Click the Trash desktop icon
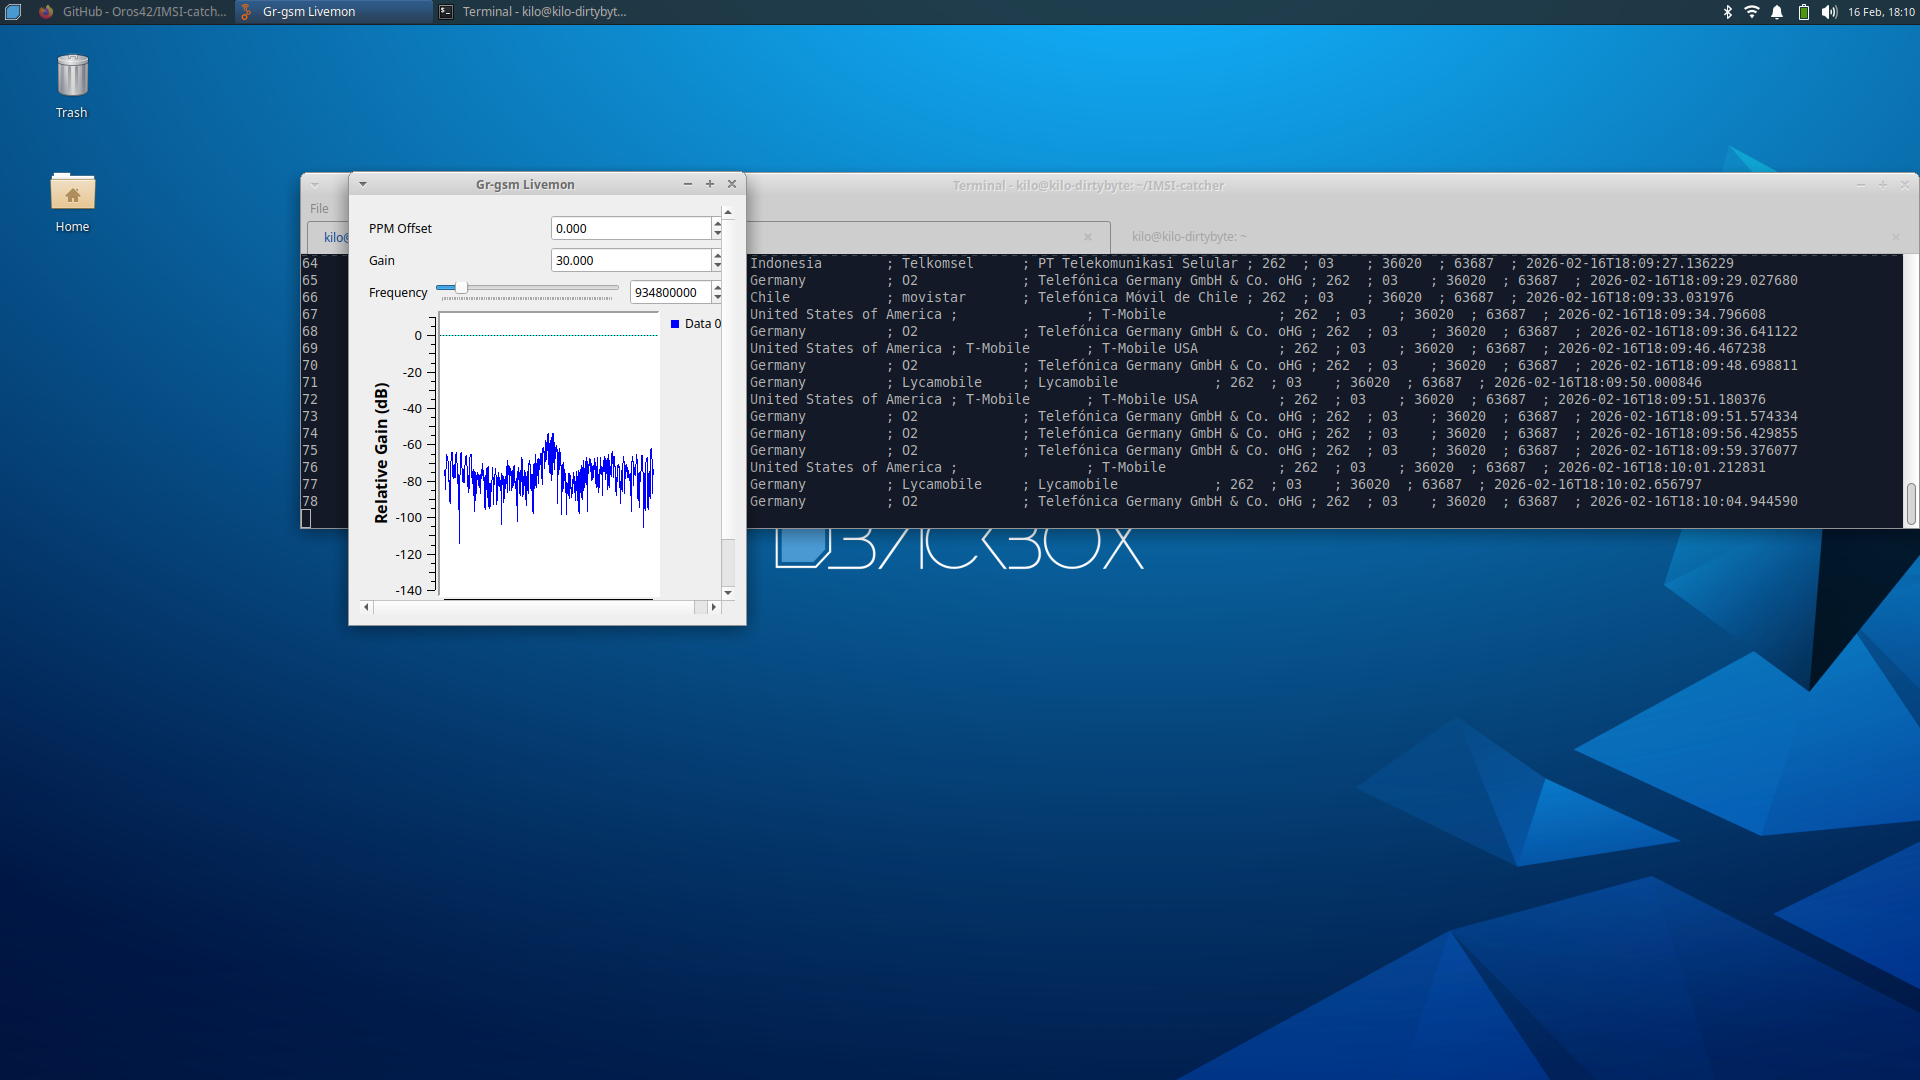1920x1080 pixels. click(x=72, y=78)
